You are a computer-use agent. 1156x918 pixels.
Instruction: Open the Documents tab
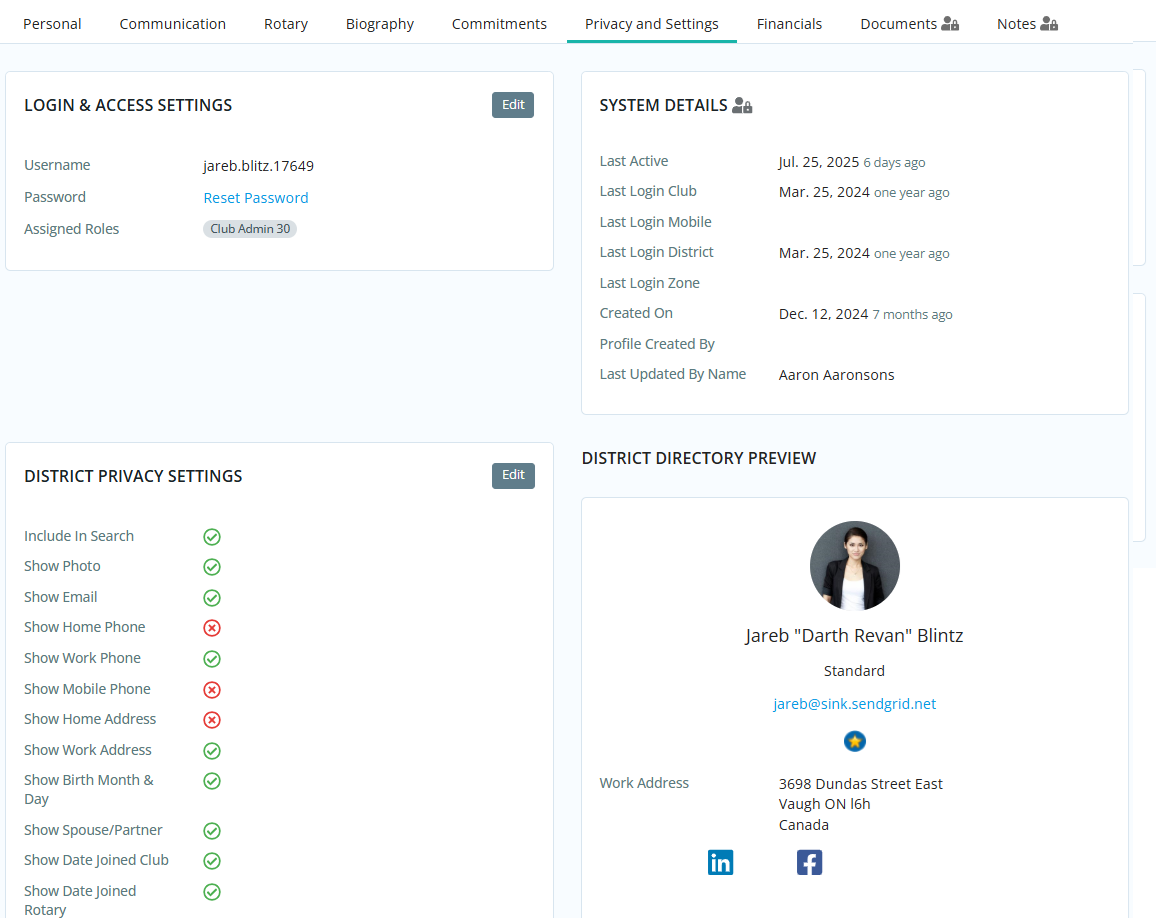click(909, 24)
